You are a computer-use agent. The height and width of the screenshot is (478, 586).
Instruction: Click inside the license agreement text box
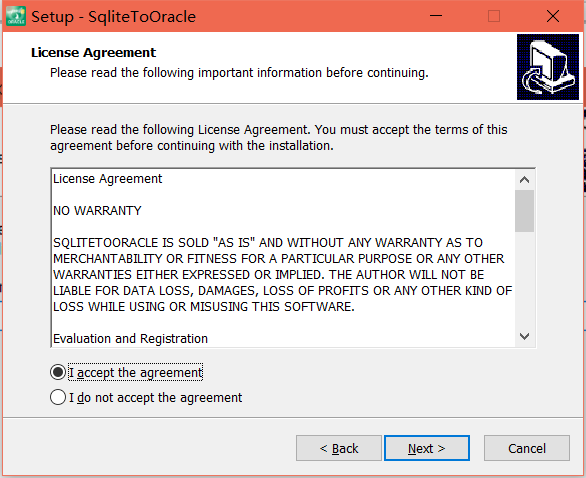tap(283, 258)
